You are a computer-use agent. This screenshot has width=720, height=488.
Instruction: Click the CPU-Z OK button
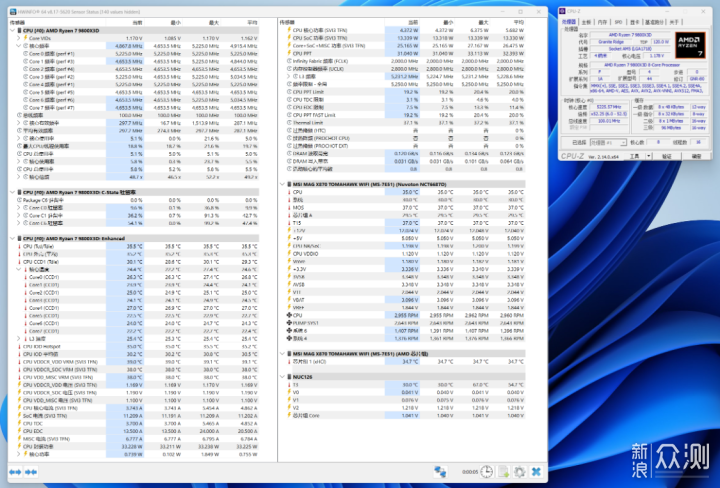696,156
